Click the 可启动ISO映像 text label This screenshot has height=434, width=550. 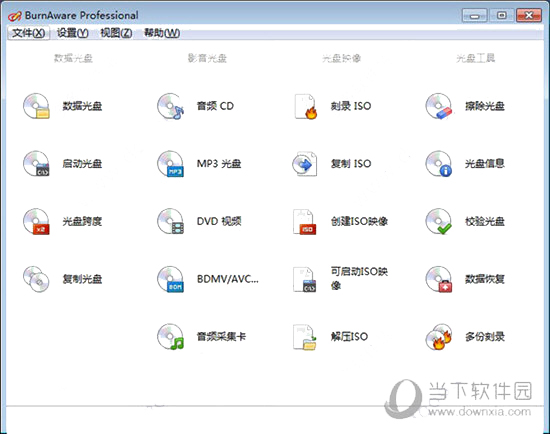point(359,279)
